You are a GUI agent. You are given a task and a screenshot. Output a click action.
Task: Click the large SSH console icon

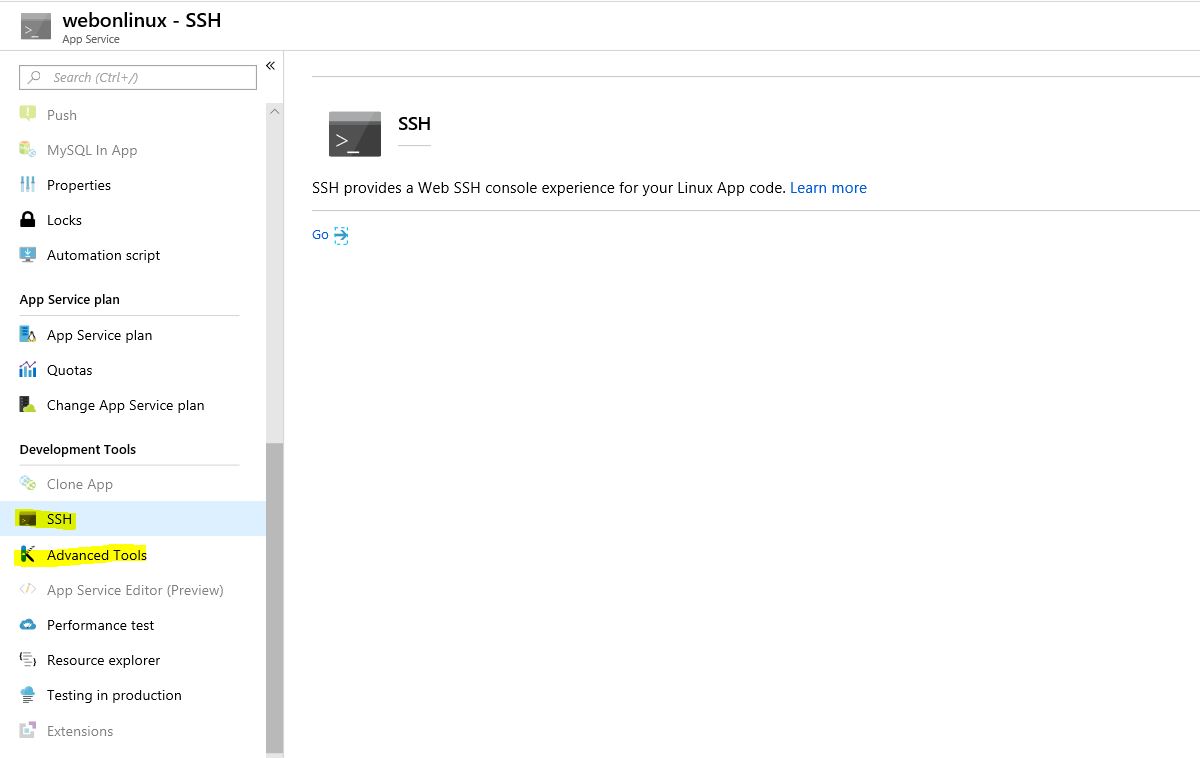click(355, 134)
